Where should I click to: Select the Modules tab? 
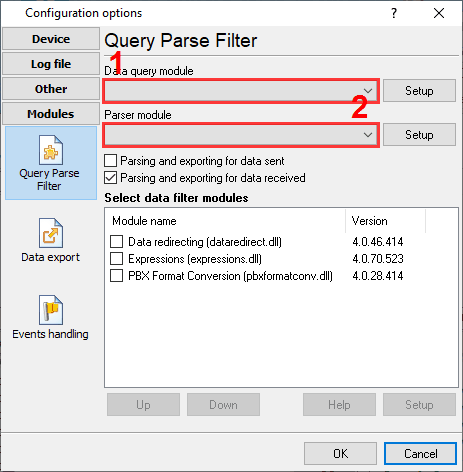(x=51, y=114)
